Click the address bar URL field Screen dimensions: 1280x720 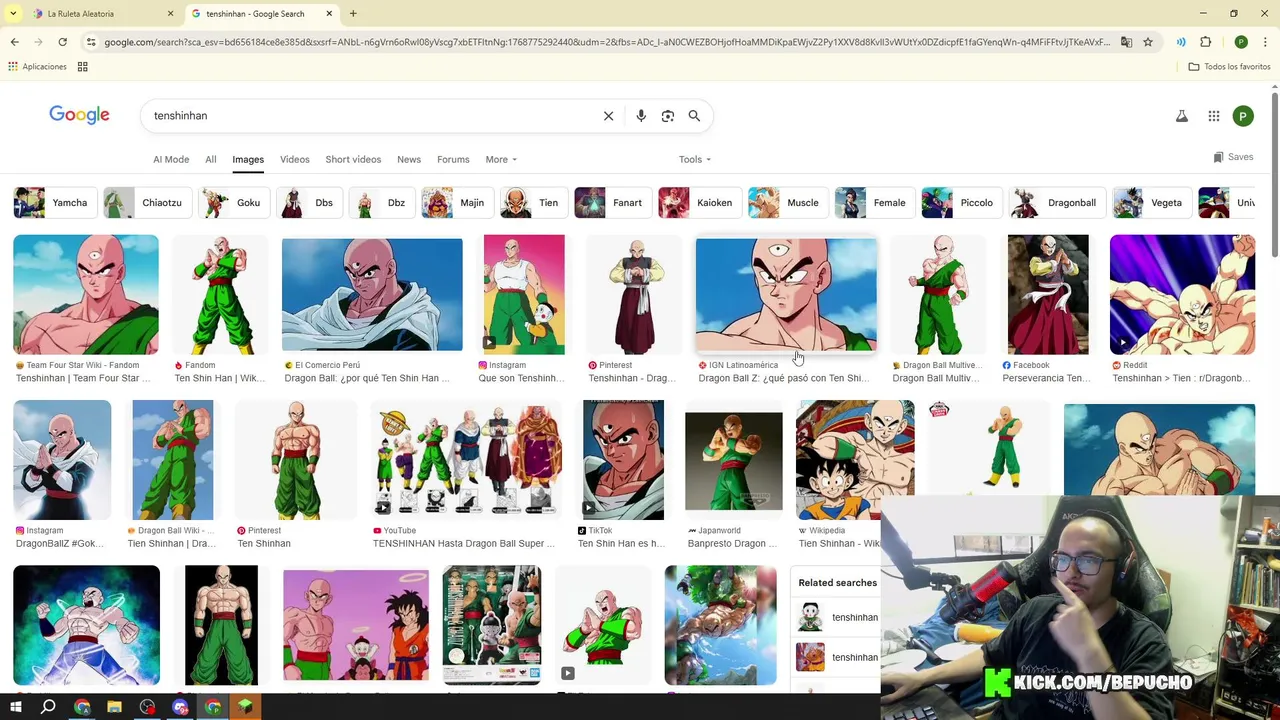607,42
